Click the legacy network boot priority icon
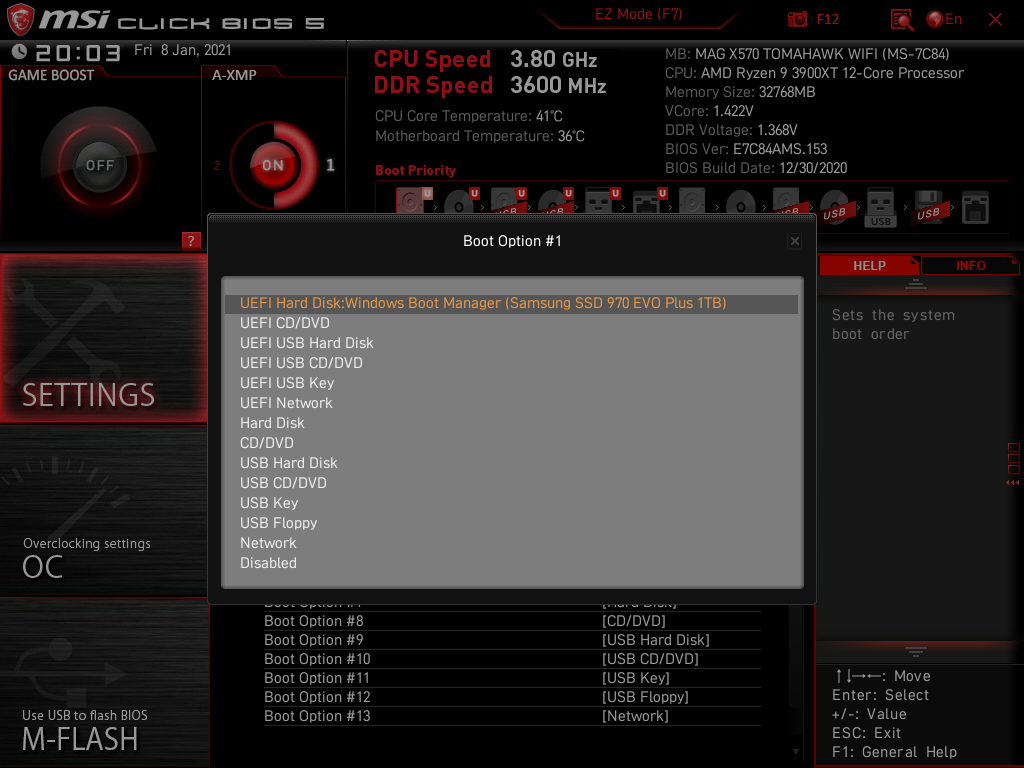Image resolution: width=1024 pixels, height=768 pixels. (975, 208)
